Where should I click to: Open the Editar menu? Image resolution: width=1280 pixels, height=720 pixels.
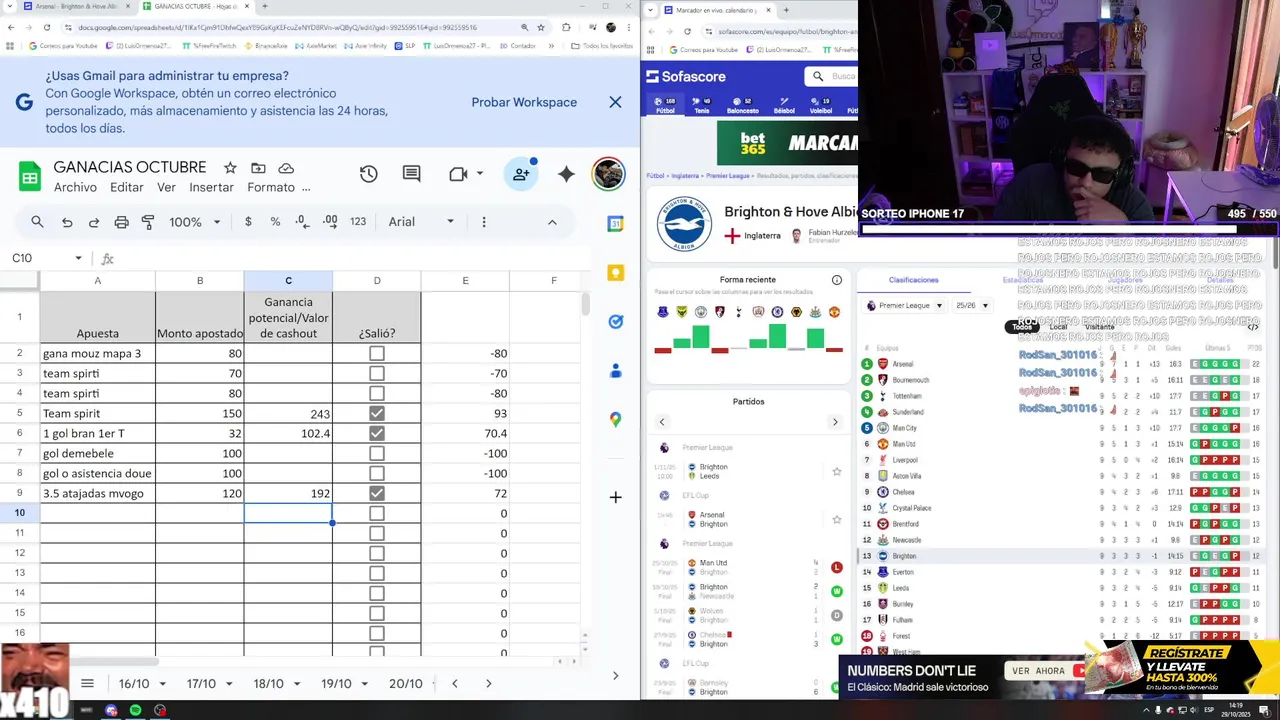coord(127,187)
